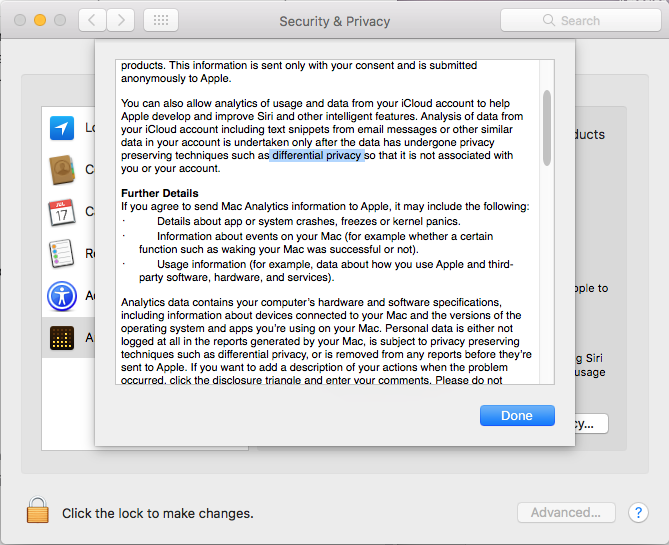Go back with the left arrow button
This screenshot has height=545, width=669.
(x=92, y=20)
